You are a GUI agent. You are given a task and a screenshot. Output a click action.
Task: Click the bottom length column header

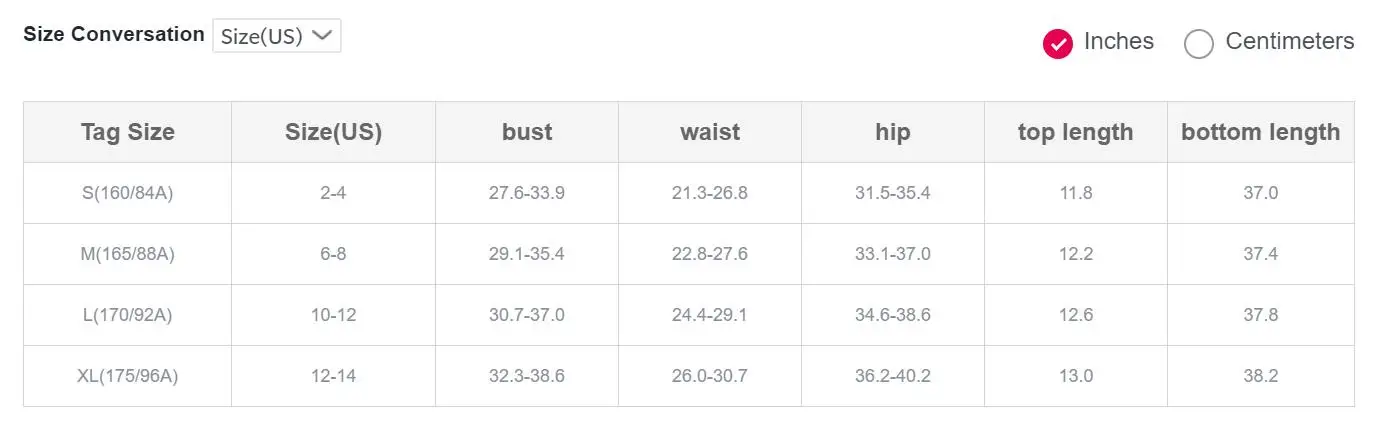pyautogui.click(x=1261, y=132)
